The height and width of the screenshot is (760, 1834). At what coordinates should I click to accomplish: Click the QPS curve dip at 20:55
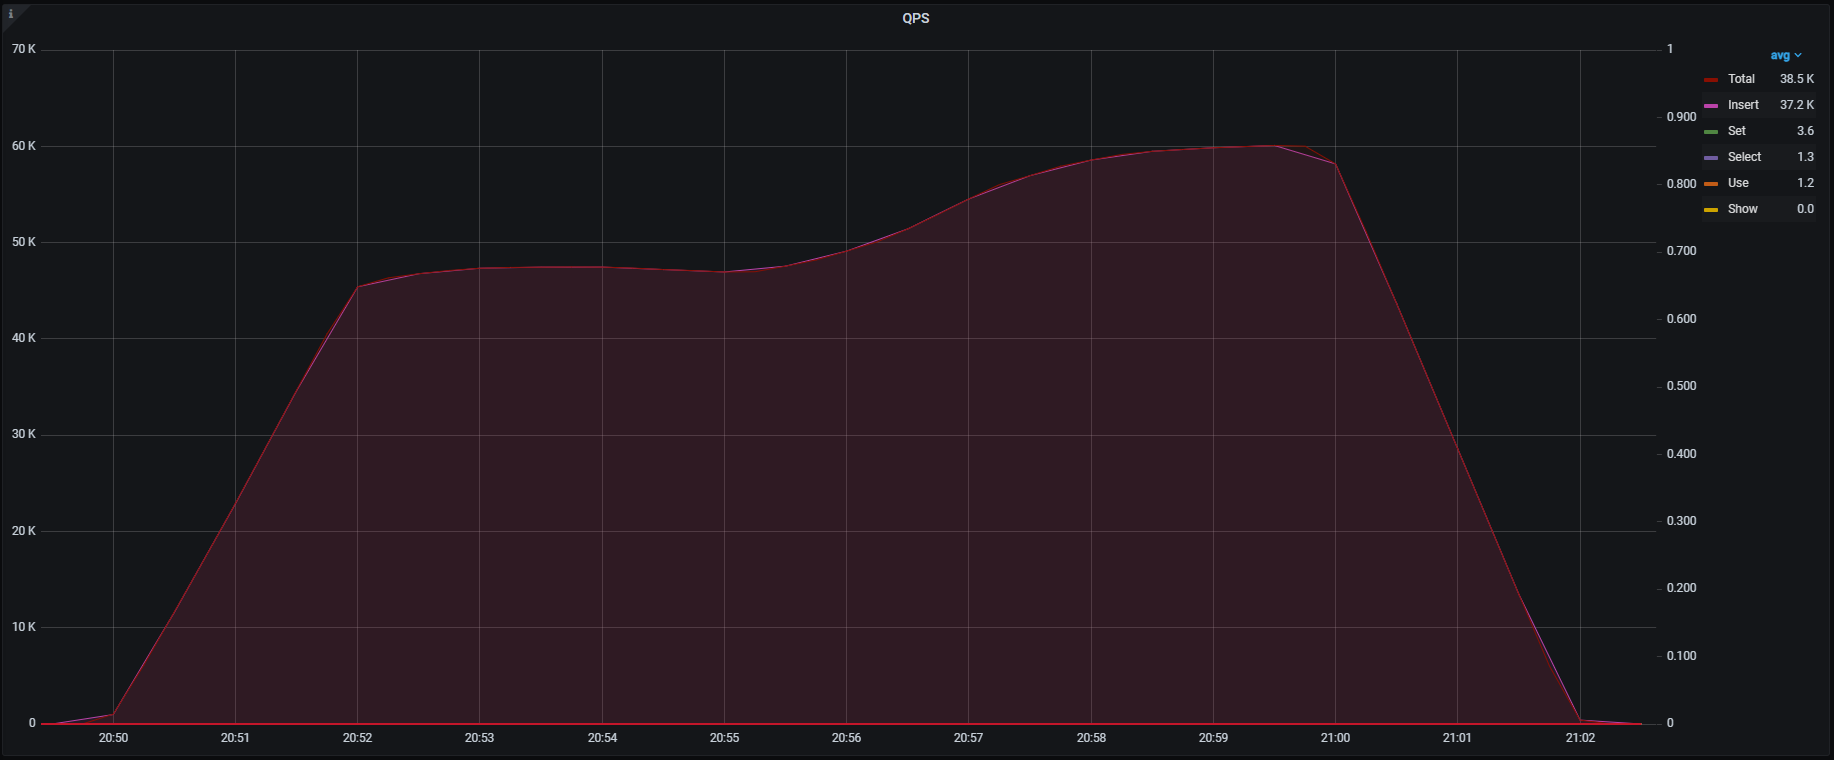pos(724,272)
